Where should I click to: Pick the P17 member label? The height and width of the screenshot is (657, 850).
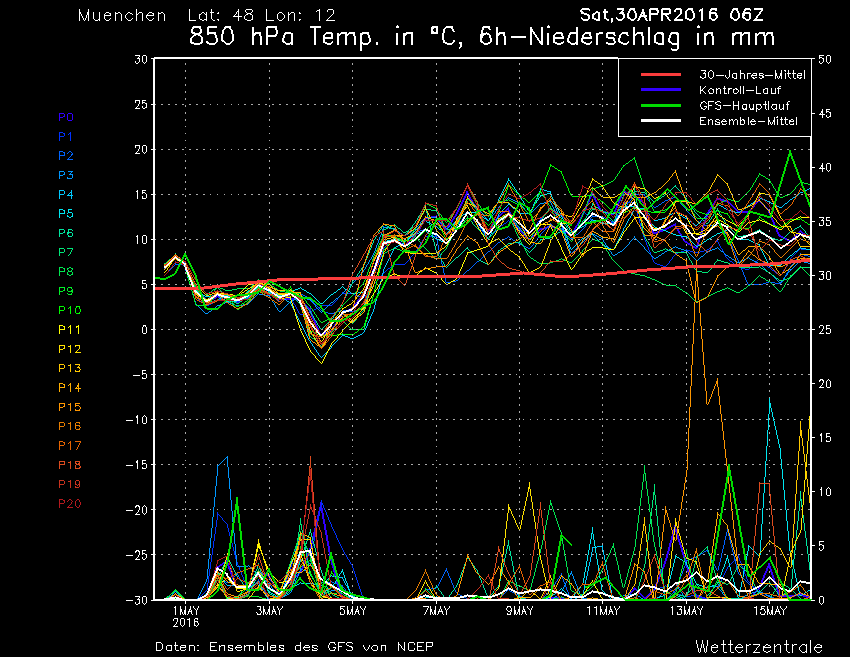coord(70,446)
